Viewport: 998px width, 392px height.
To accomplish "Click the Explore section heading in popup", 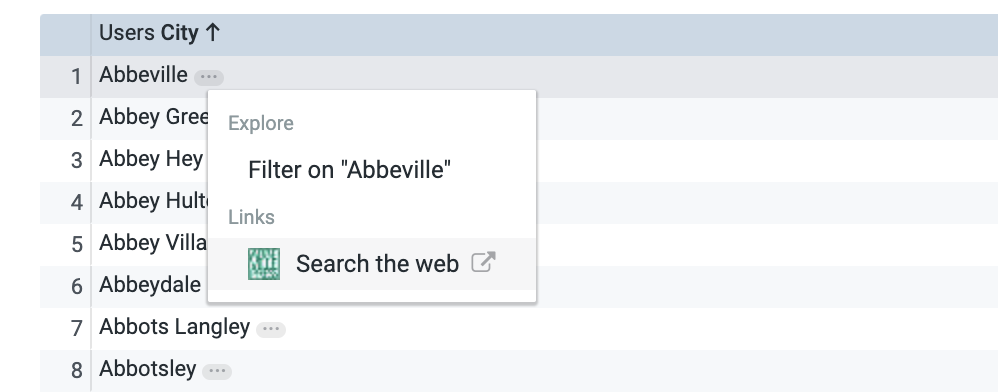I will click(x=261, y=123).
